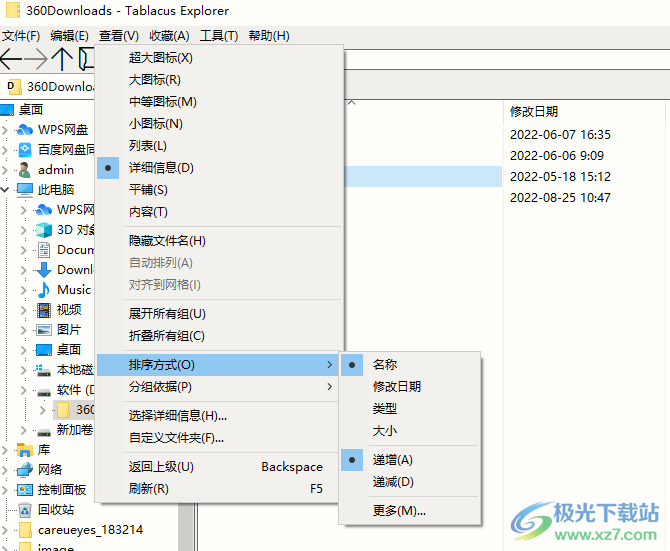Go up one folder level arrow
Screen dimensions: 670x551
(x=62, y=59)
